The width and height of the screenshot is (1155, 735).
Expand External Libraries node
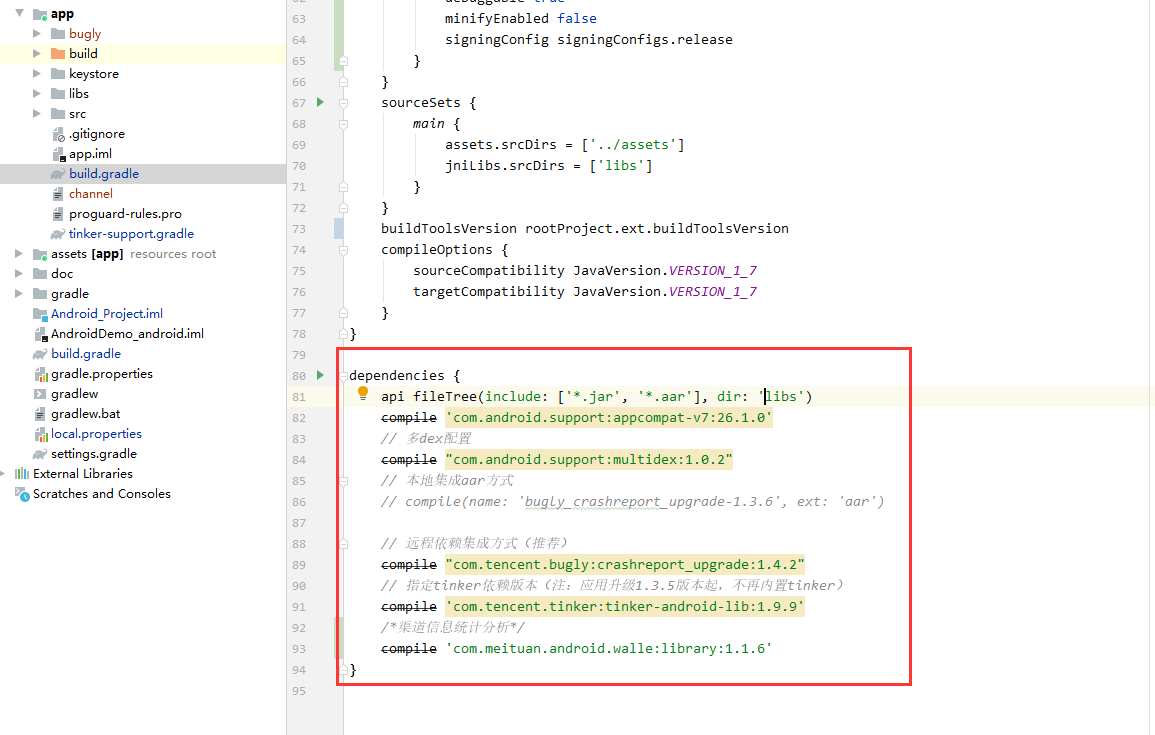[4, 474]
